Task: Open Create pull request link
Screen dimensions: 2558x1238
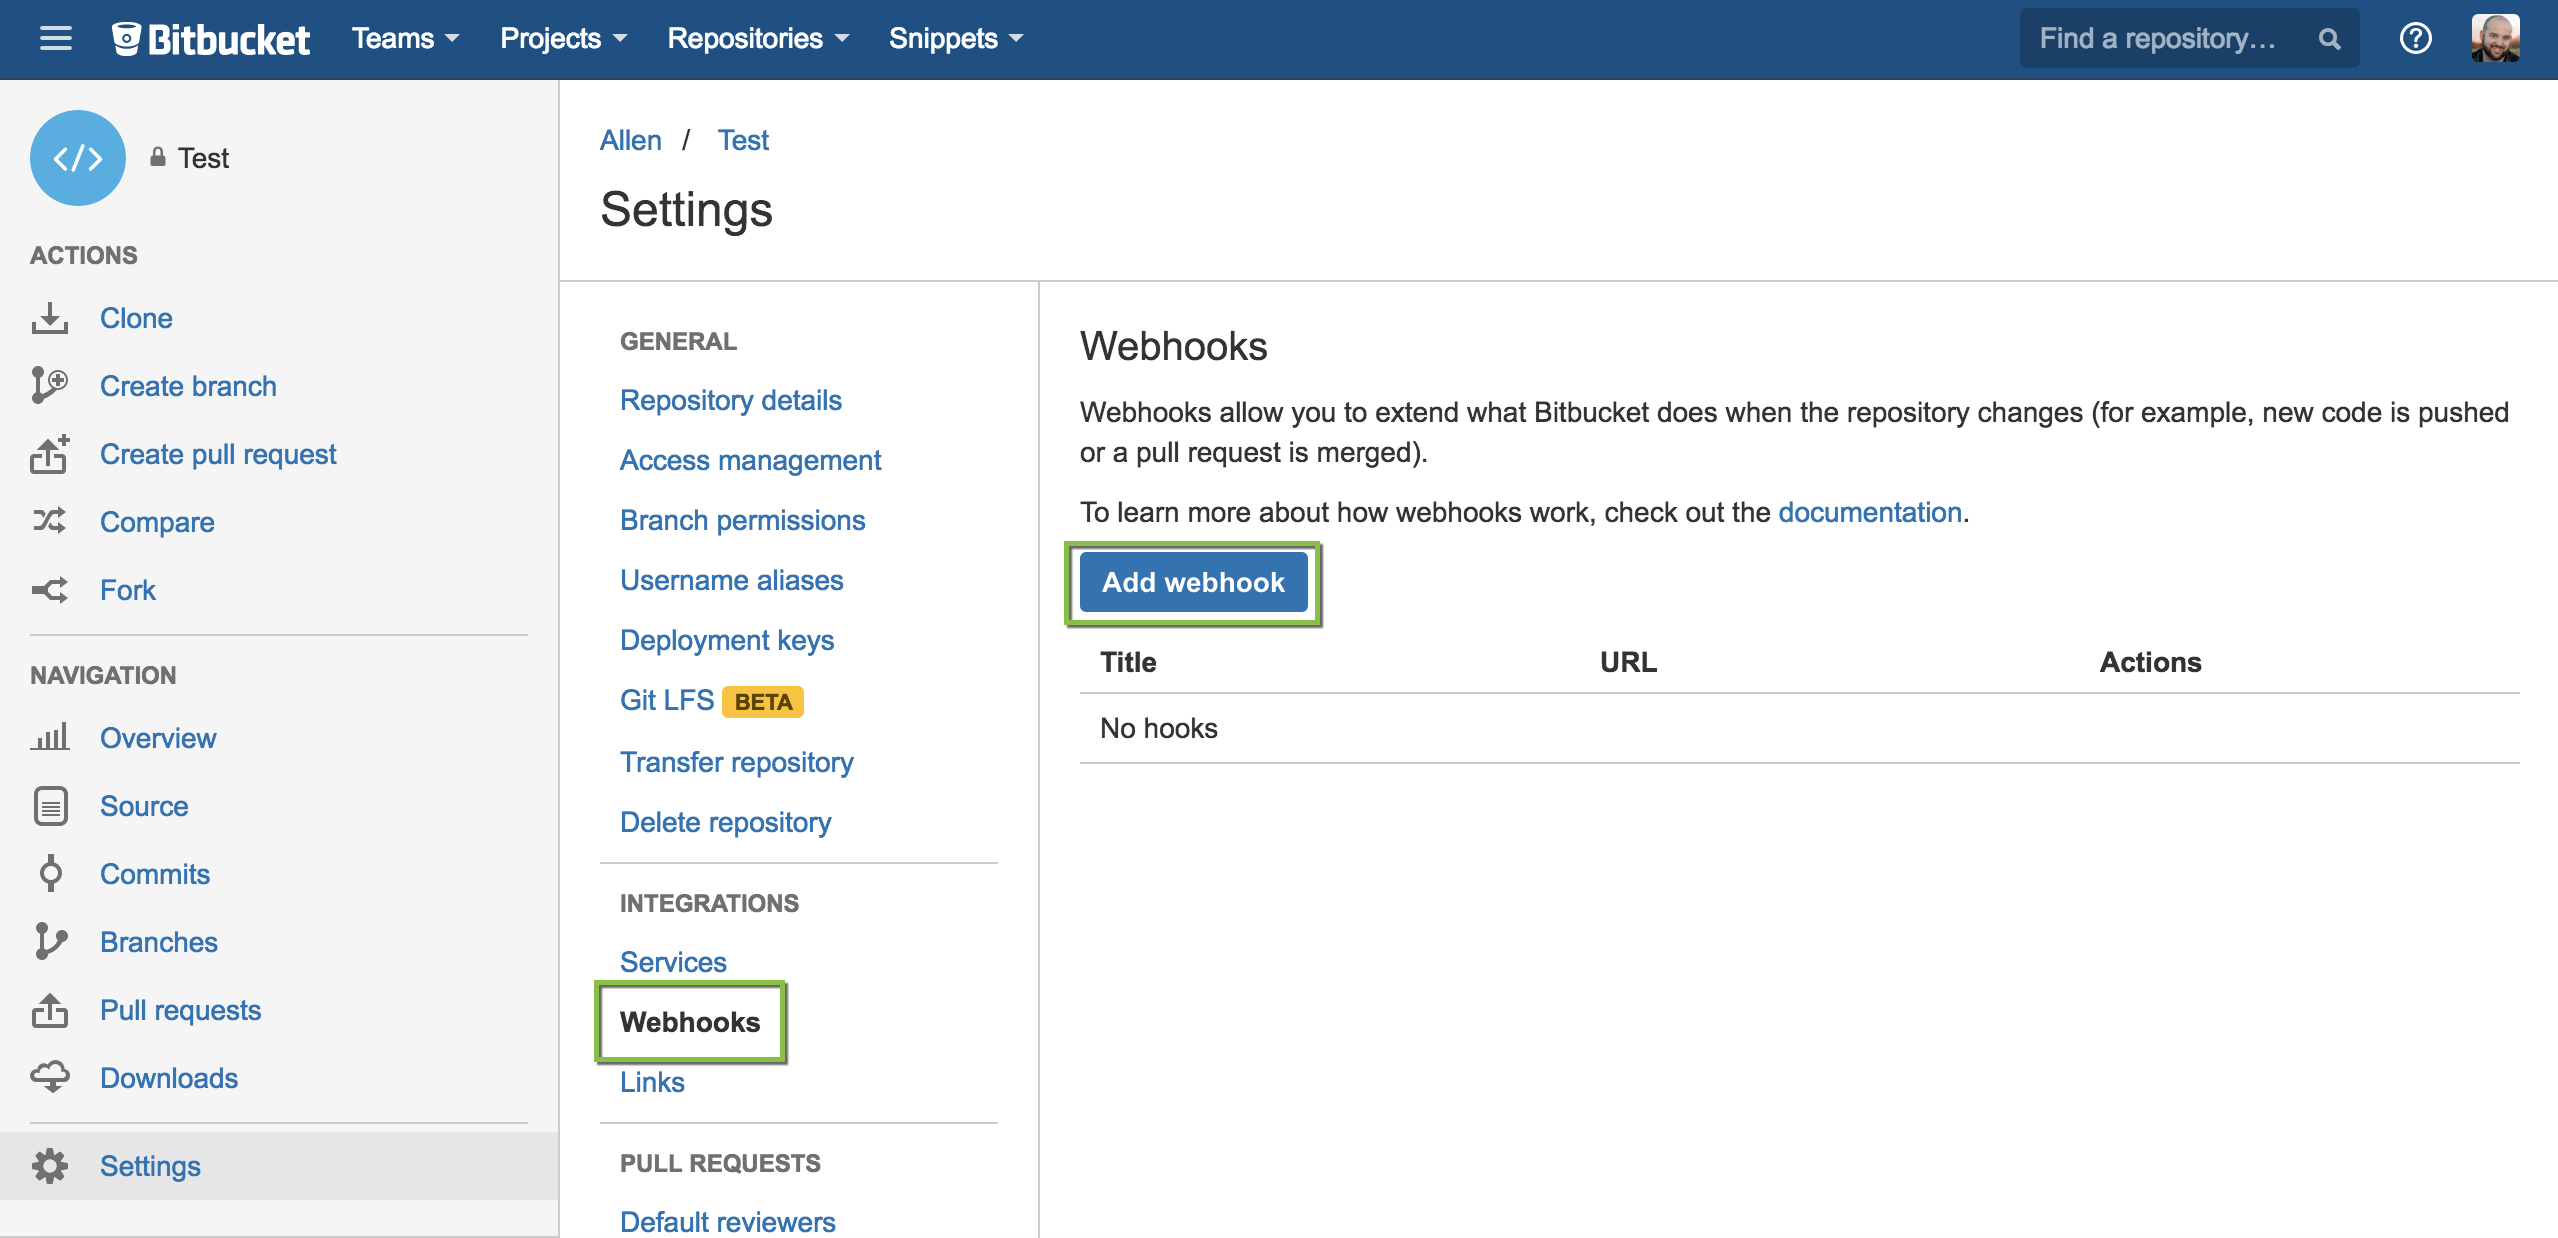Action: [x=218, y=454]
